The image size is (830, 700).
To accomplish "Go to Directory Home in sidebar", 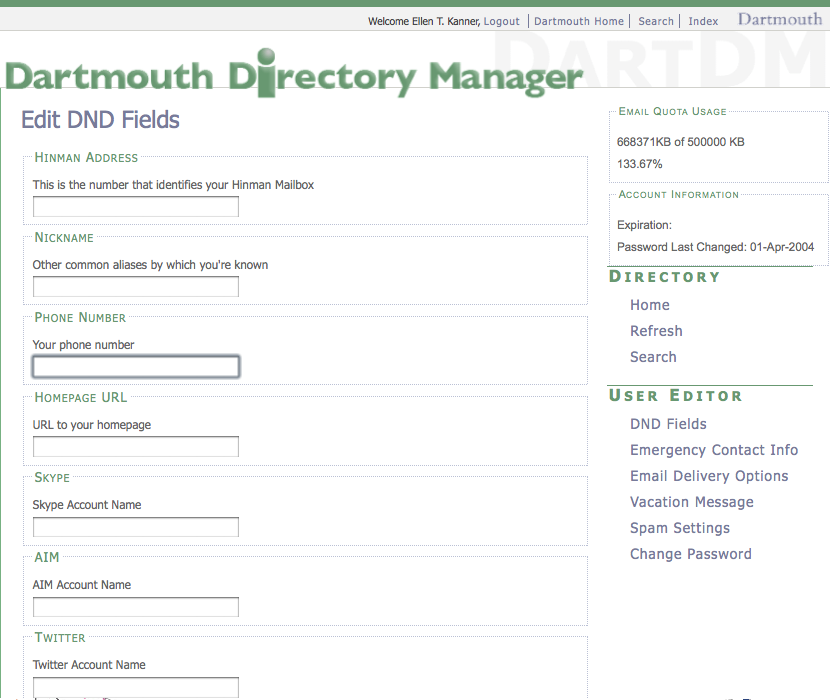I will pos(649,305).
